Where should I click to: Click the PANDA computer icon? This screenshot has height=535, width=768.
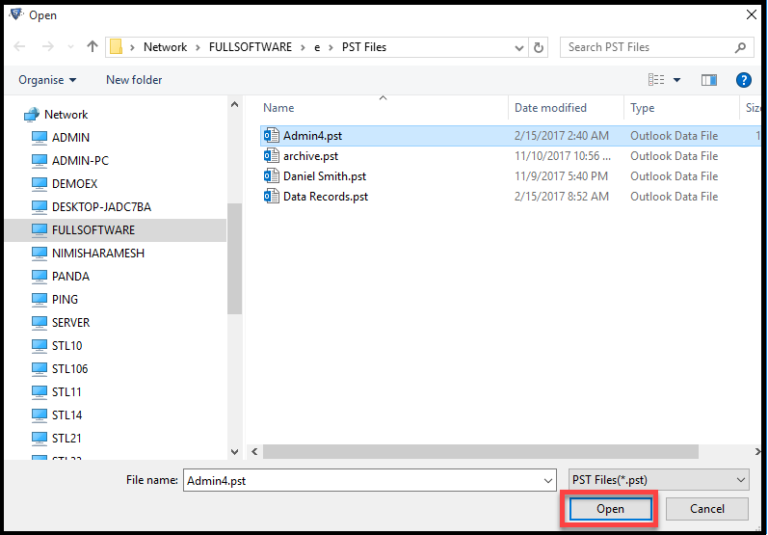(39, 276)
